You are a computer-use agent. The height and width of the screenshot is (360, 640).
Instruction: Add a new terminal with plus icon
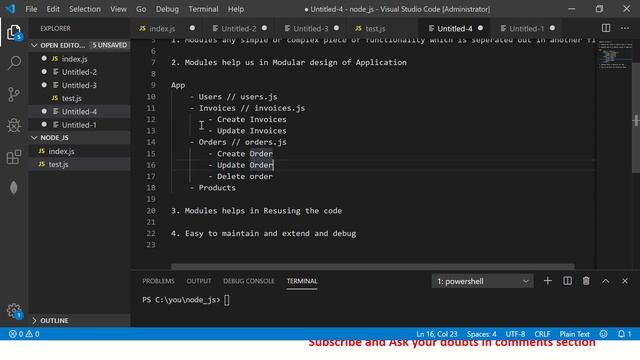548,281
